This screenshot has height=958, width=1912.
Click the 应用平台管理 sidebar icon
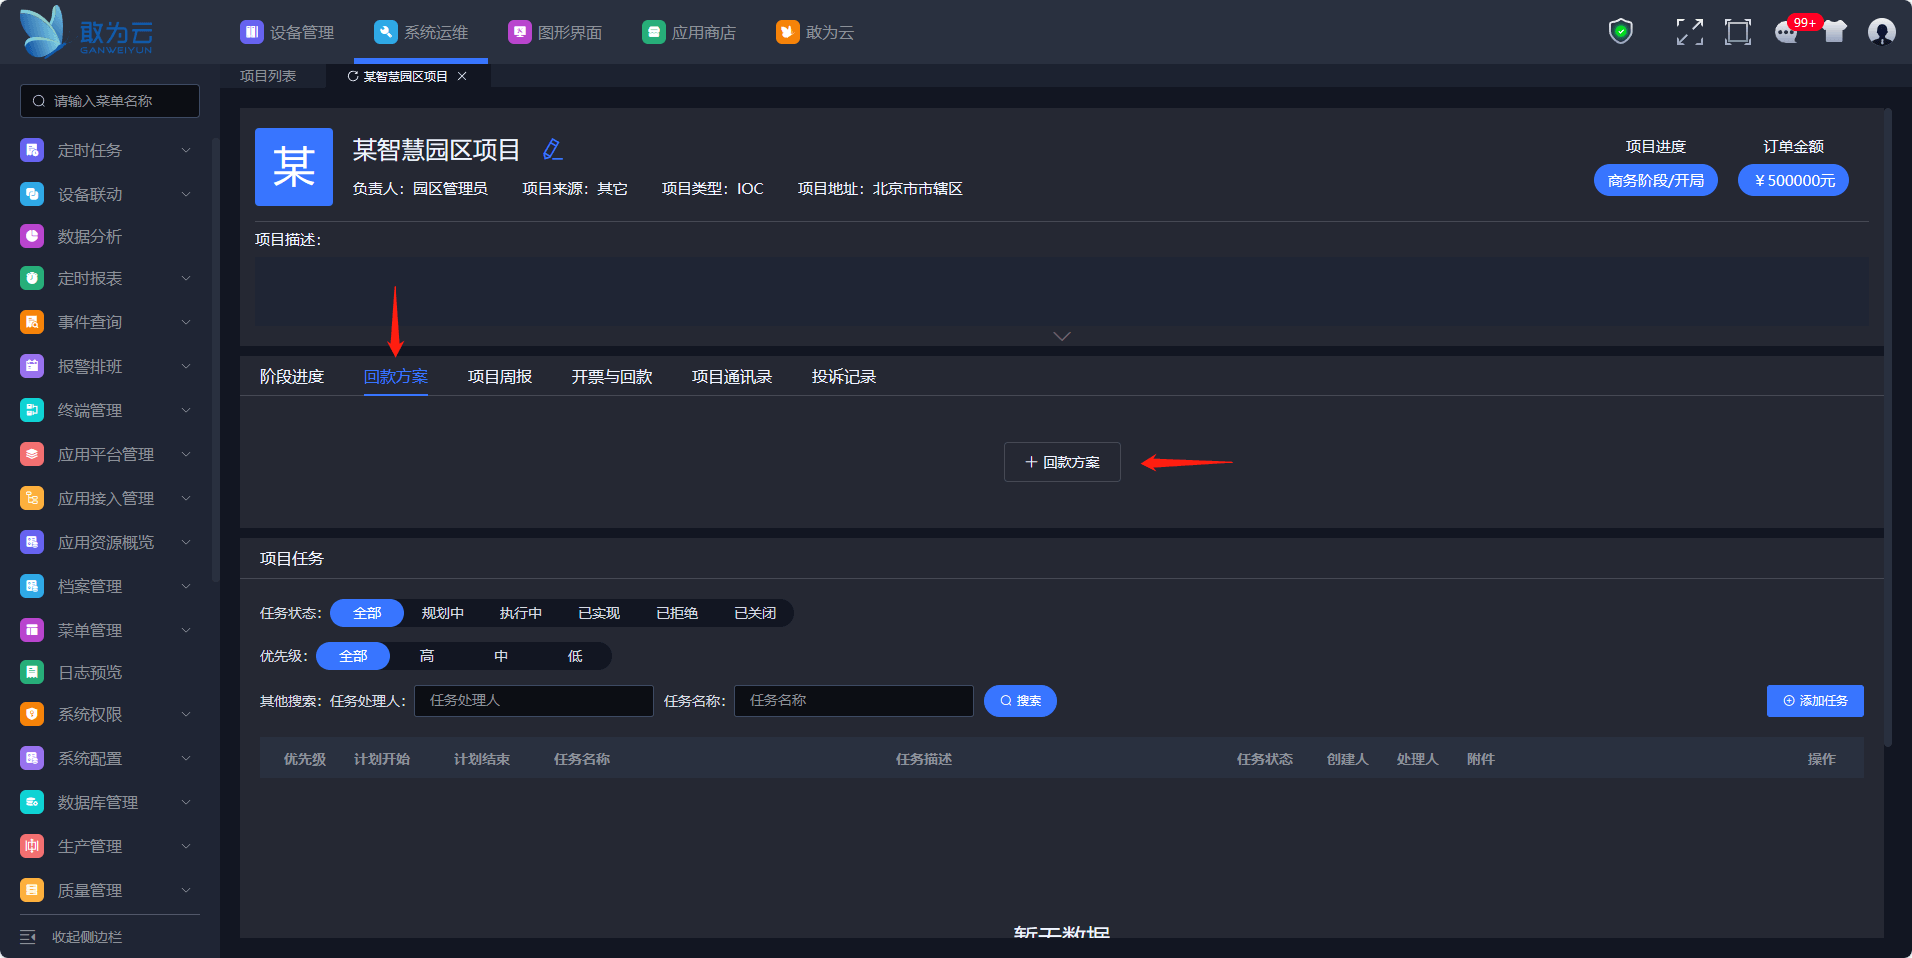pos(32,454)
